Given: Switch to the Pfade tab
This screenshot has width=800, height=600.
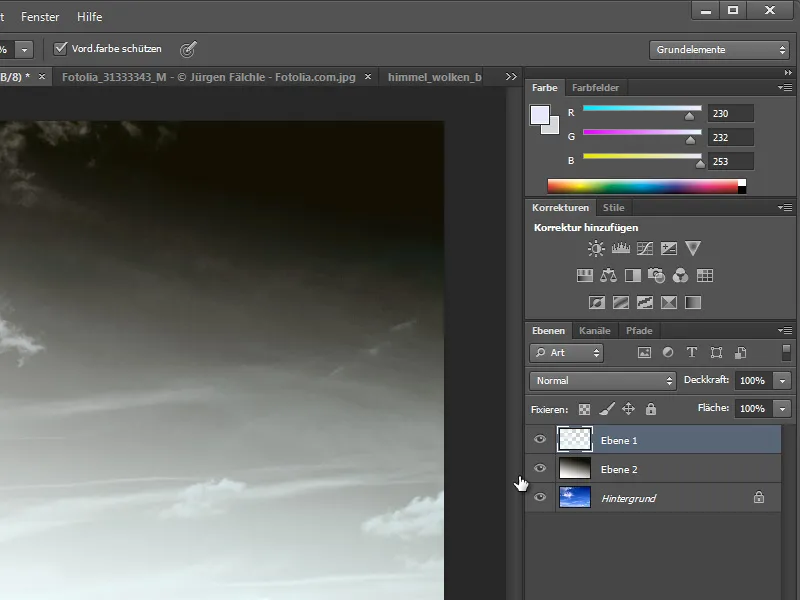Looking at the screenshot, I should 639,331.
